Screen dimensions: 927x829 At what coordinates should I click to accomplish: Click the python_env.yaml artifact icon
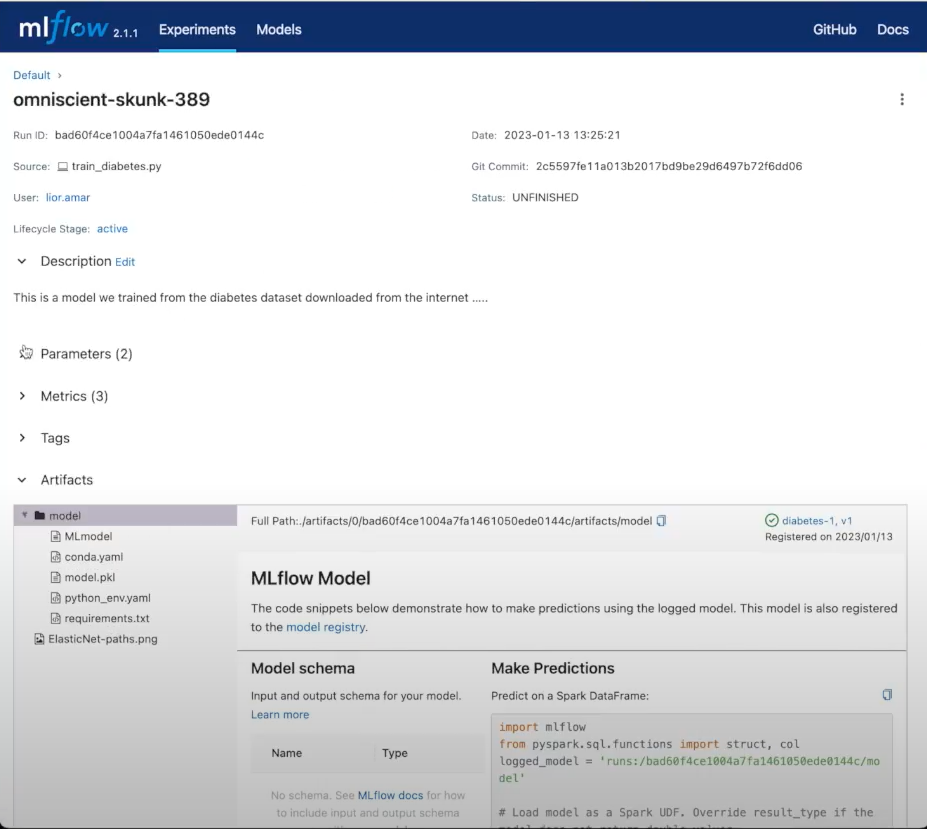(x=57, y=597)
